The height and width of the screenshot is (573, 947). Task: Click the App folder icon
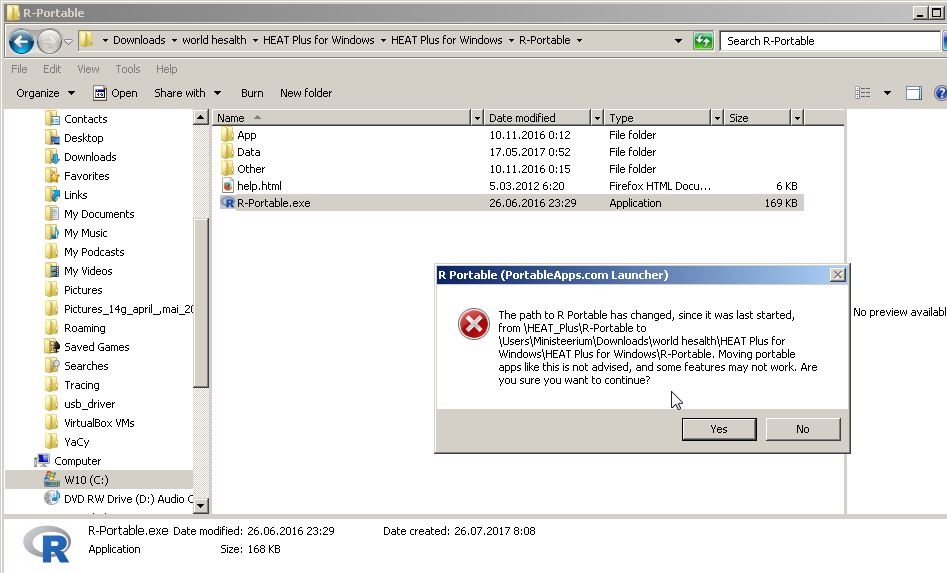tap(227, 134)
